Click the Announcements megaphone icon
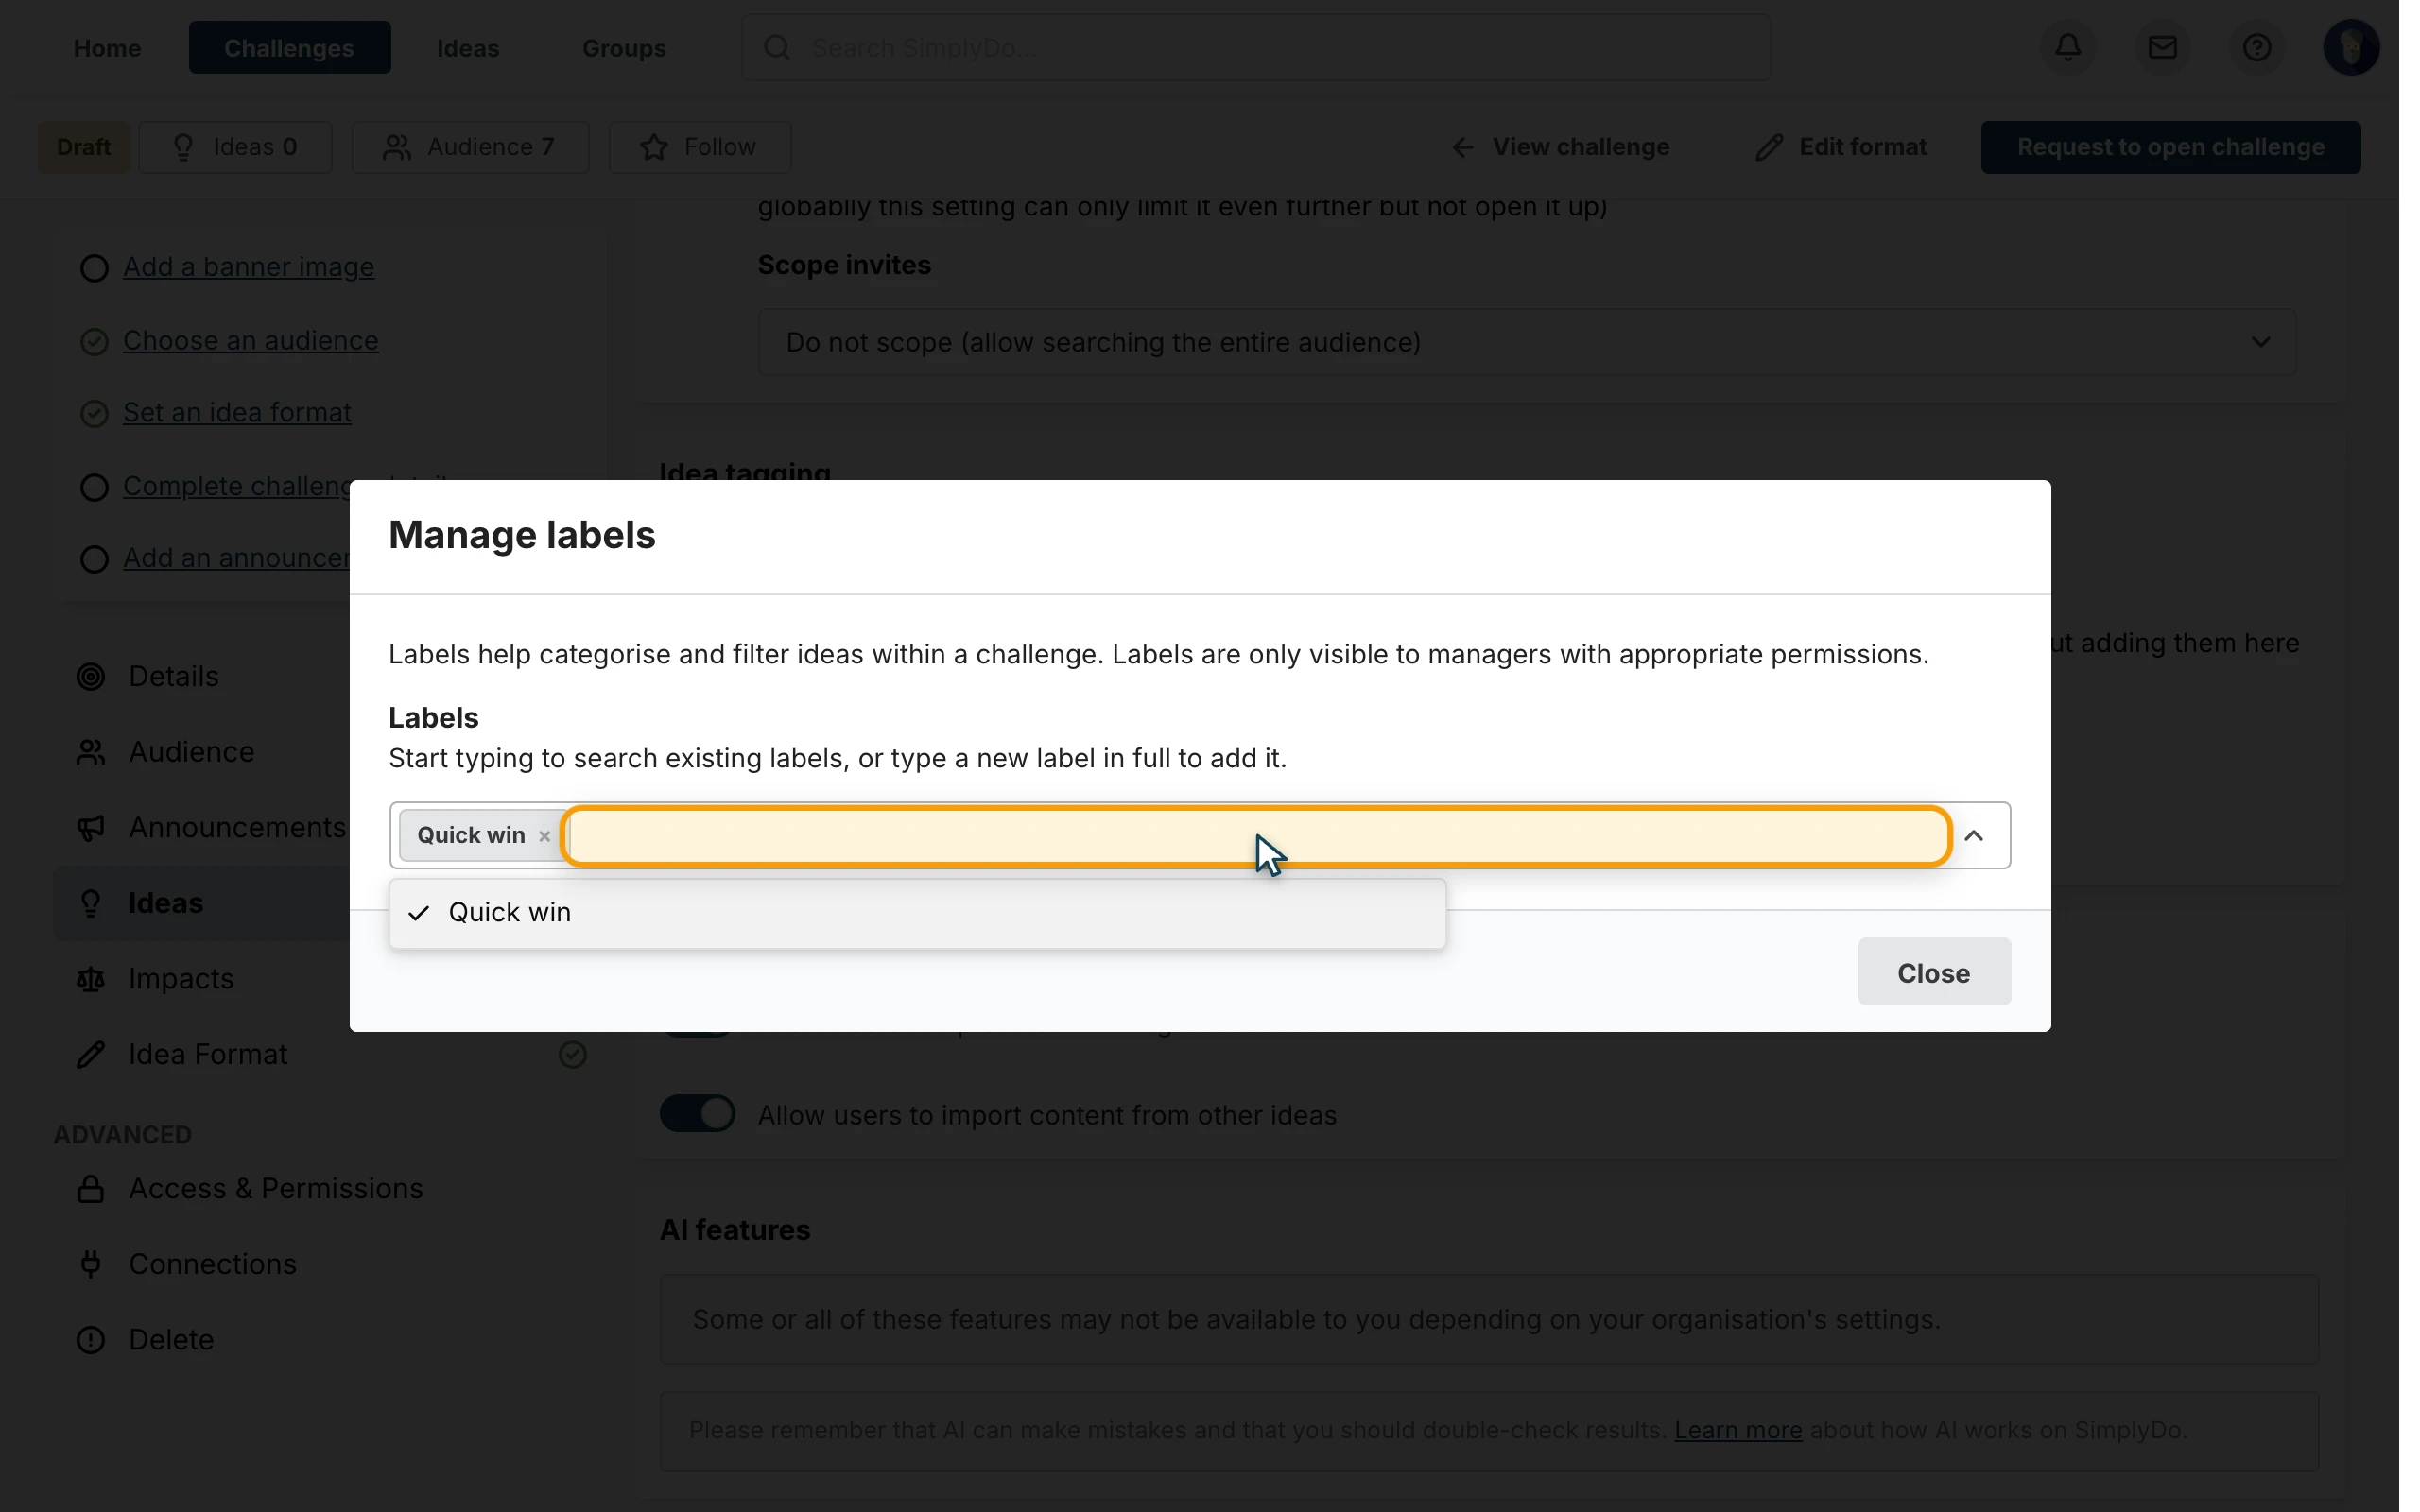 [x=91, y=828]
